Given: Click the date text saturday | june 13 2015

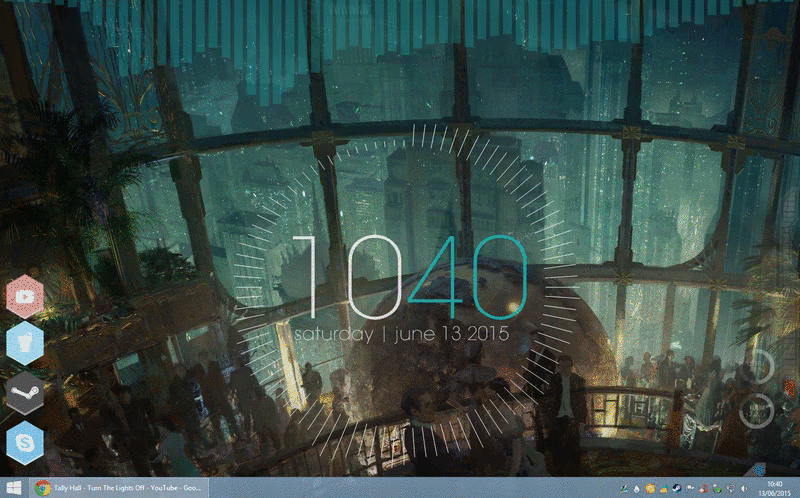Looking at the screenshot, I should tap(402, 334).
